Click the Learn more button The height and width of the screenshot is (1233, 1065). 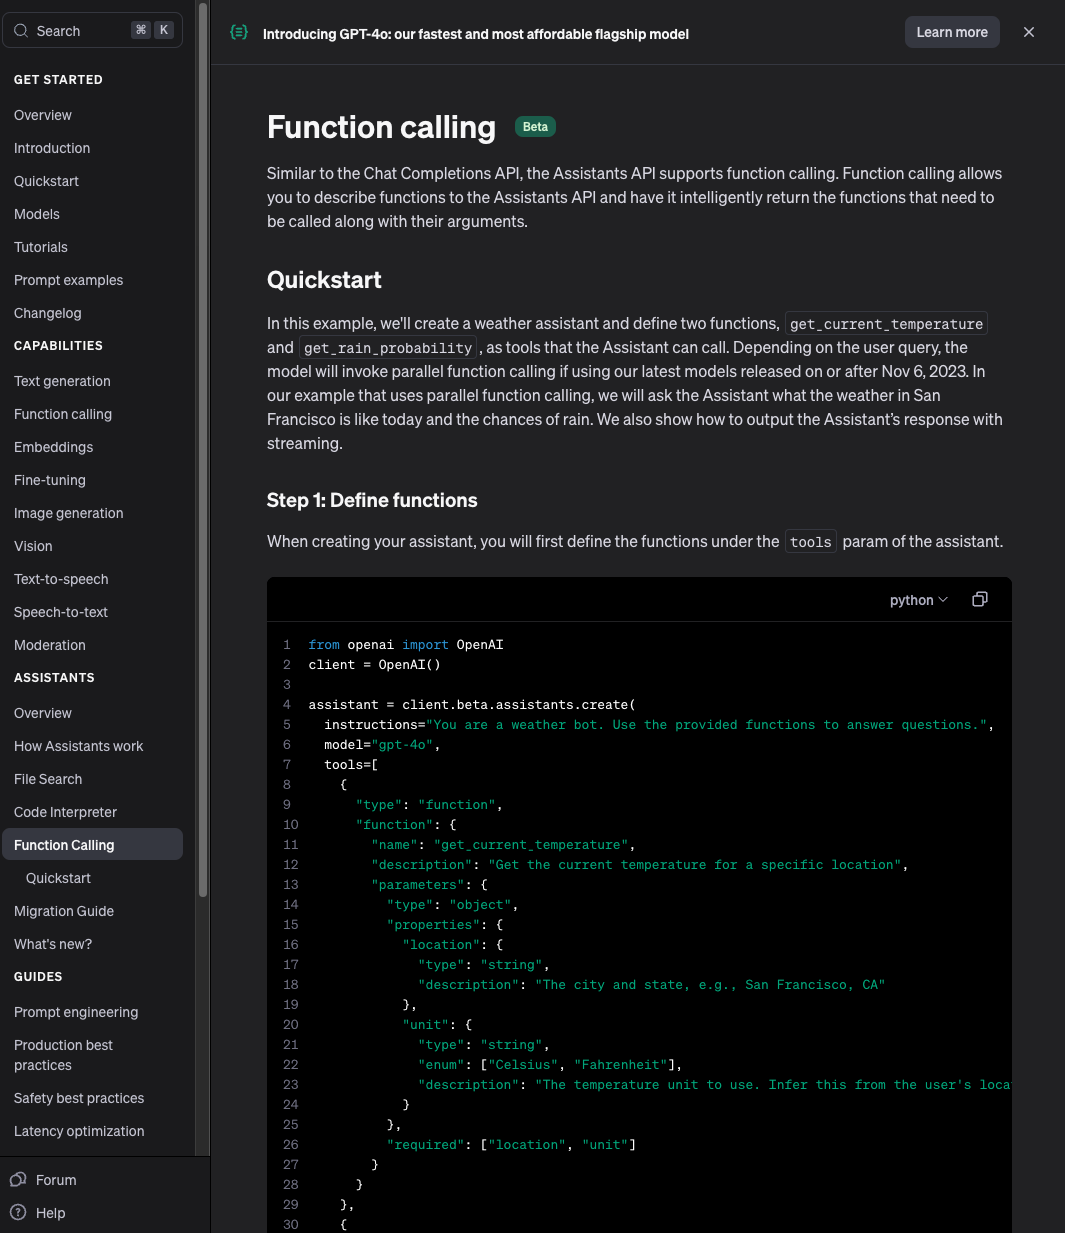pyautogui.click(x=952, y=32)
